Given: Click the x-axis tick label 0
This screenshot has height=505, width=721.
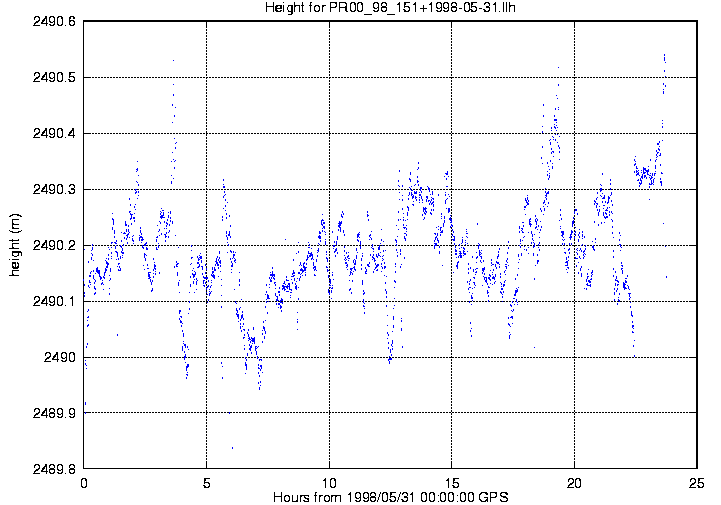Looking at the screenshot, I should click(x=84, y=482).
